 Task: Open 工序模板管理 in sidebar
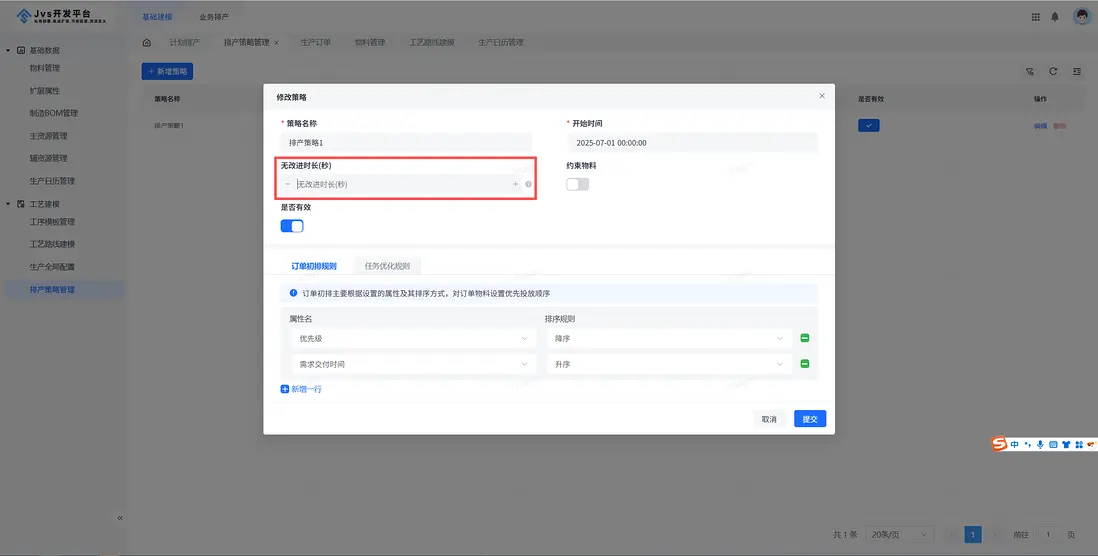(52, 222)
